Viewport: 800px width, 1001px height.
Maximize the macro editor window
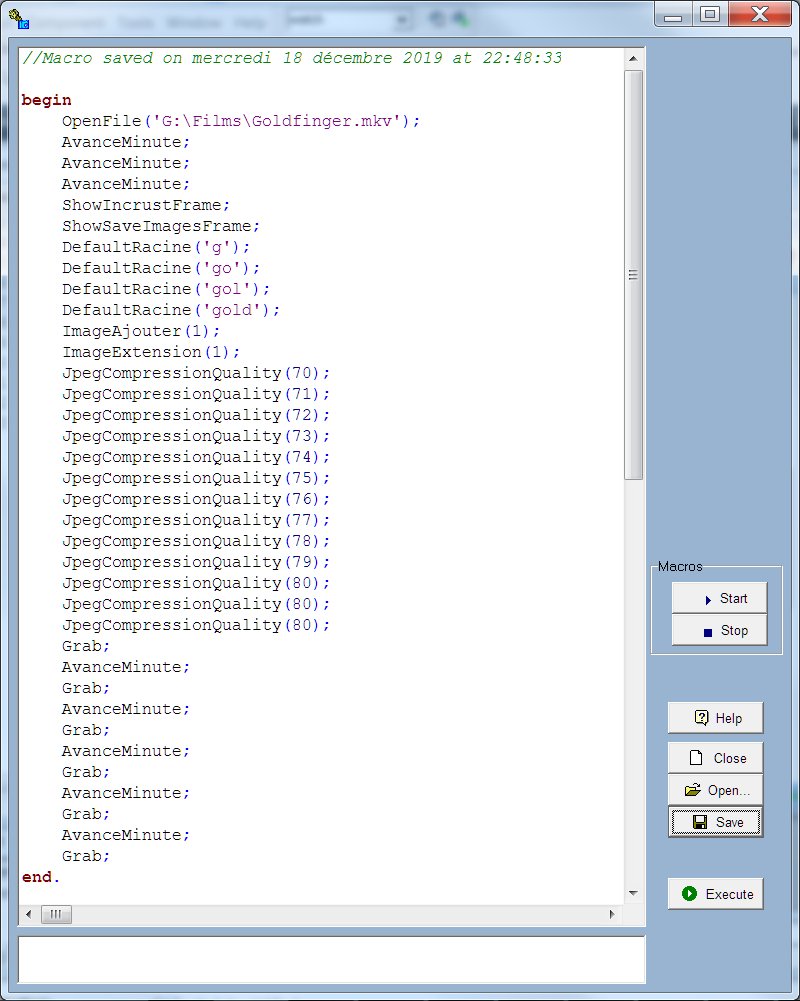click(x=710, y=15)
